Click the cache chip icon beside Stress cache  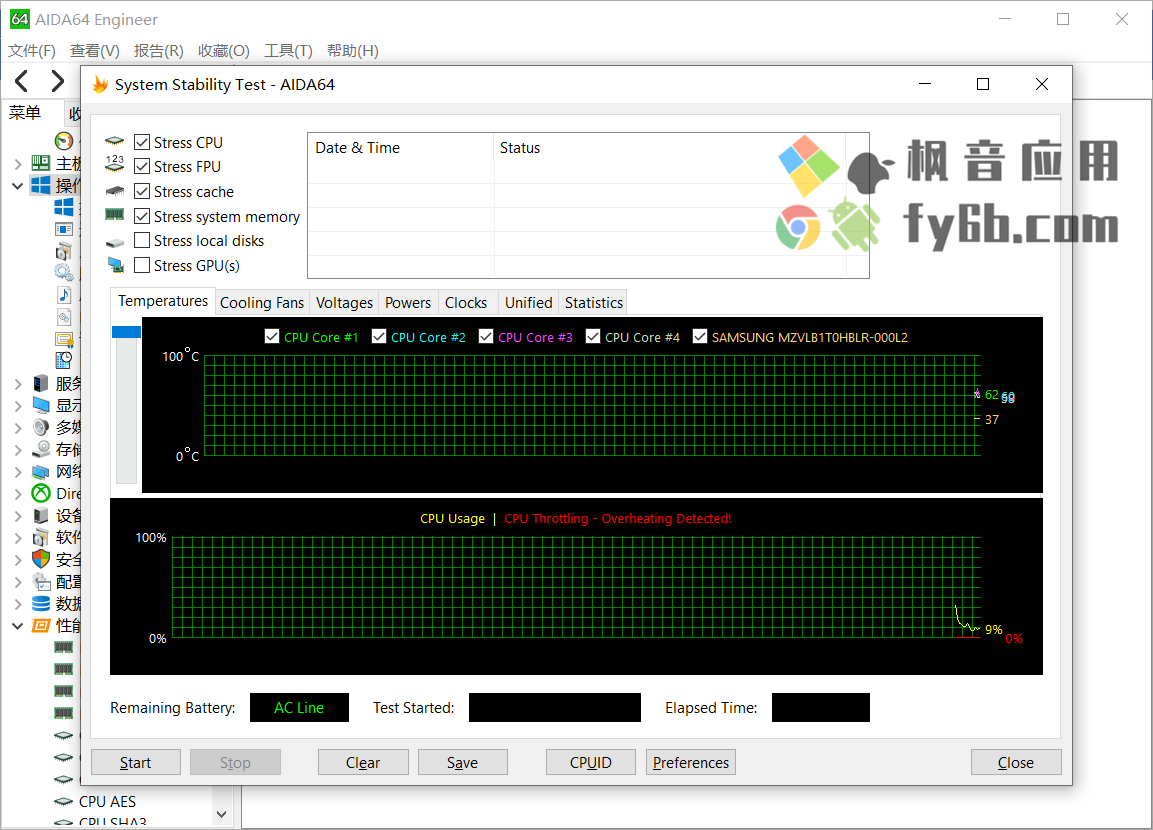pyautogui.click(x=115, y=191)
